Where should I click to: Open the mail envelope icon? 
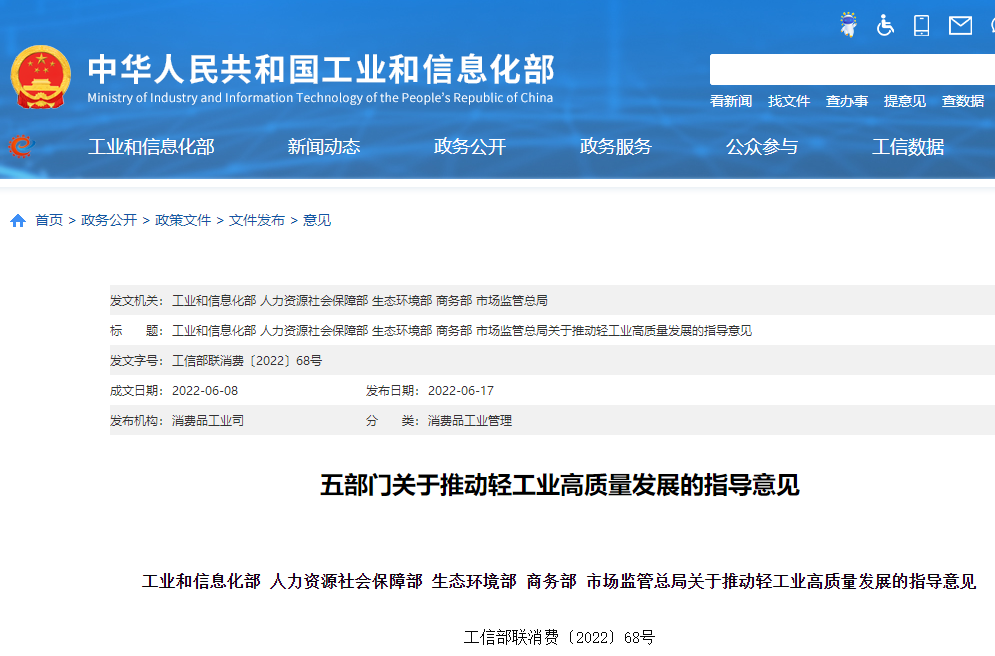960,25
